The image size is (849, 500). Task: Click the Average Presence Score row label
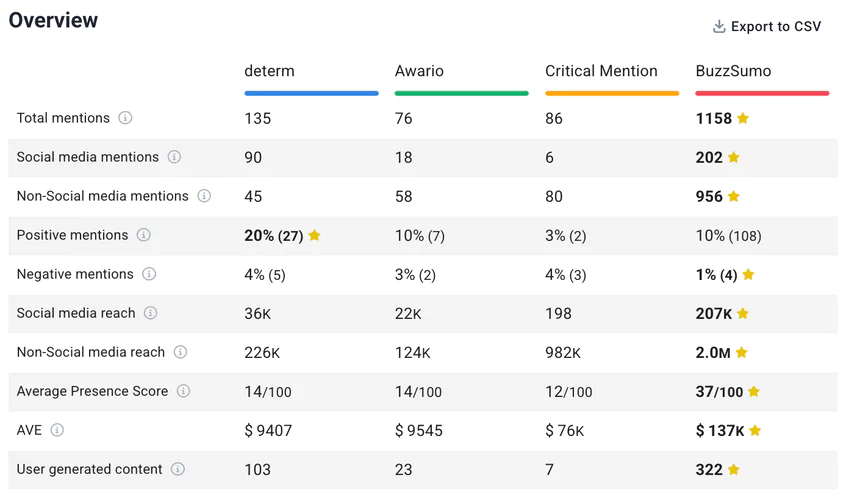[92, 391]
